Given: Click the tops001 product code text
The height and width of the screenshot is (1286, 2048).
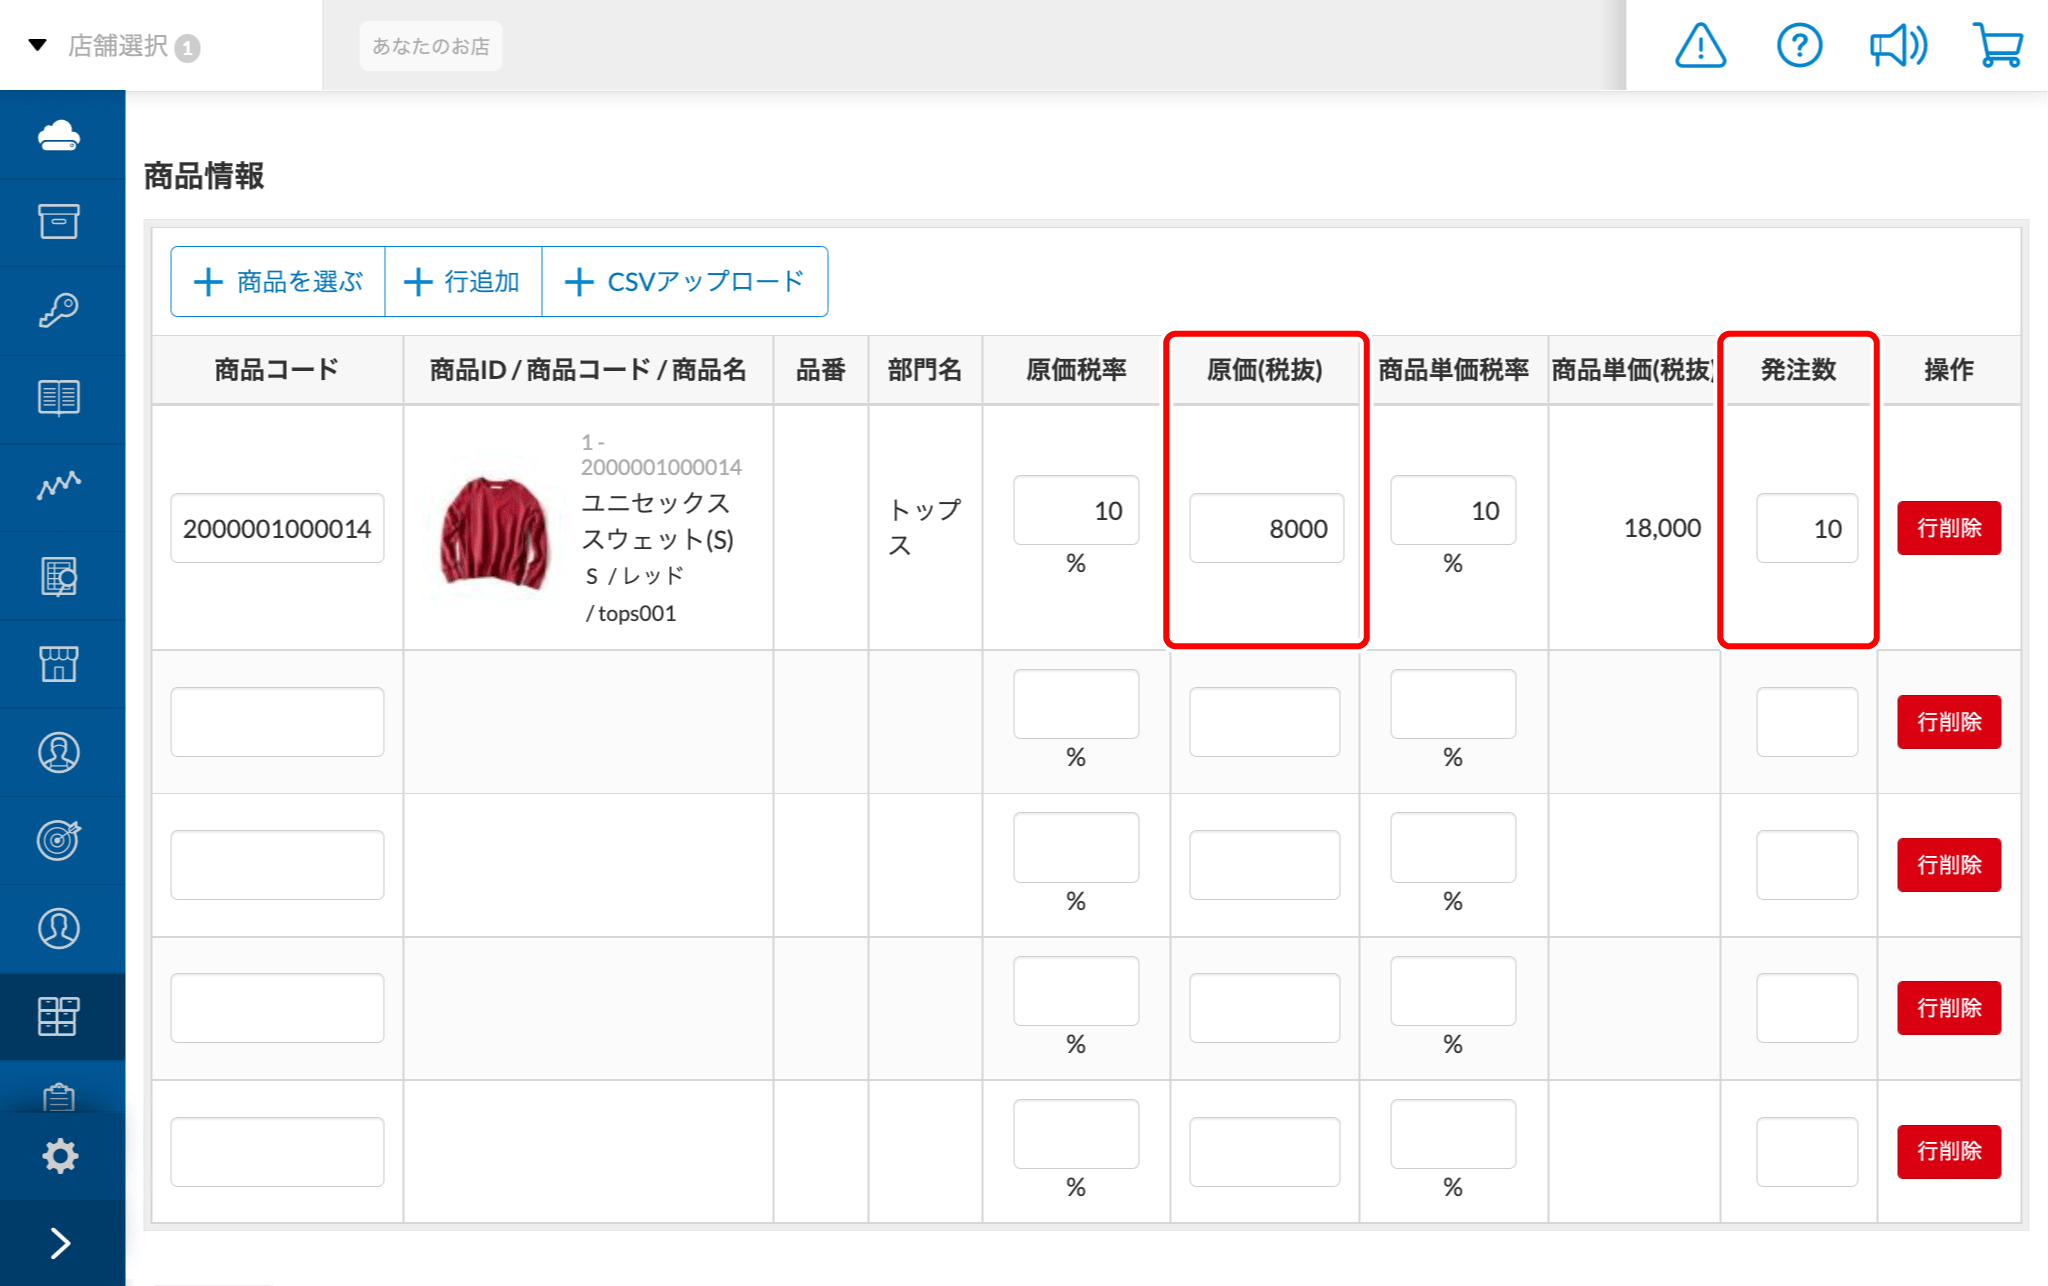Looking at the screenshot, I should click(x=637, y=613).
